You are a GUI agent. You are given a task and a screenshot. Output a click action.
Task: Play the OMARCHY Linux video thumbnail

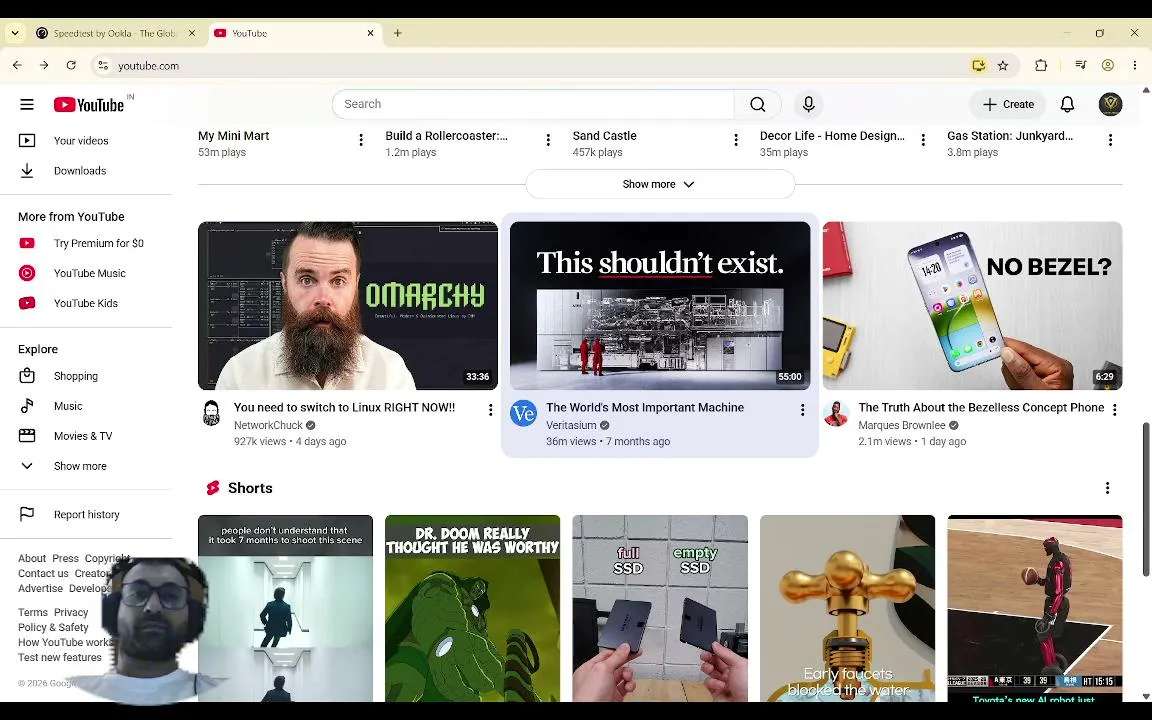(348, 306)
